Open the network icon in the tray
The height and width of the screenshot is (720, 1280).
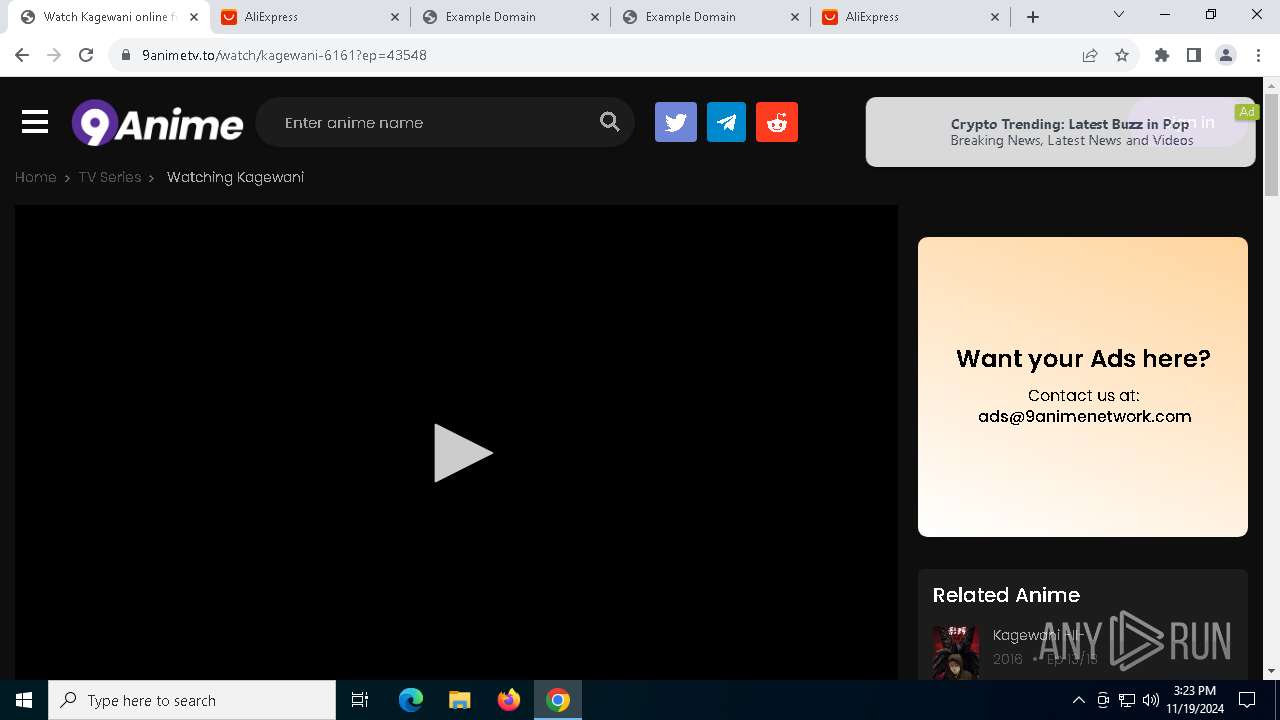click(1127, 700)
